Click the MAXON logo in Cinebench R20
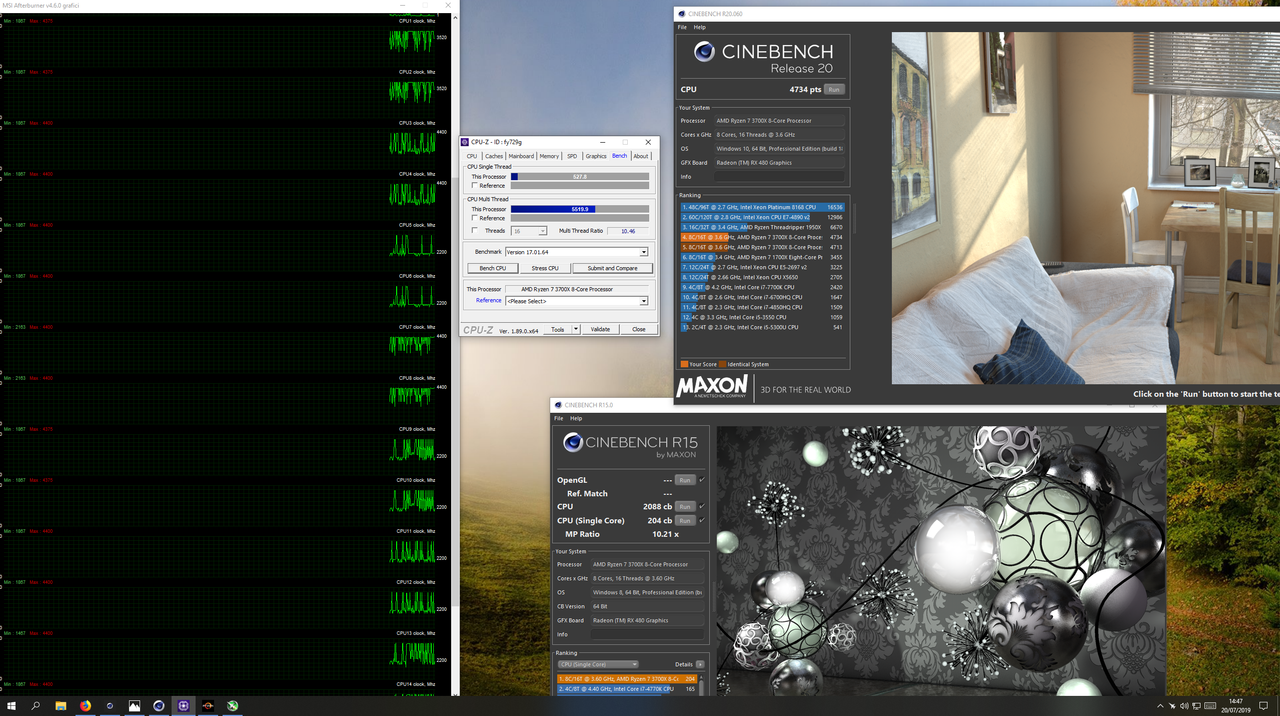1280x716 pixels. pos(712,386)
